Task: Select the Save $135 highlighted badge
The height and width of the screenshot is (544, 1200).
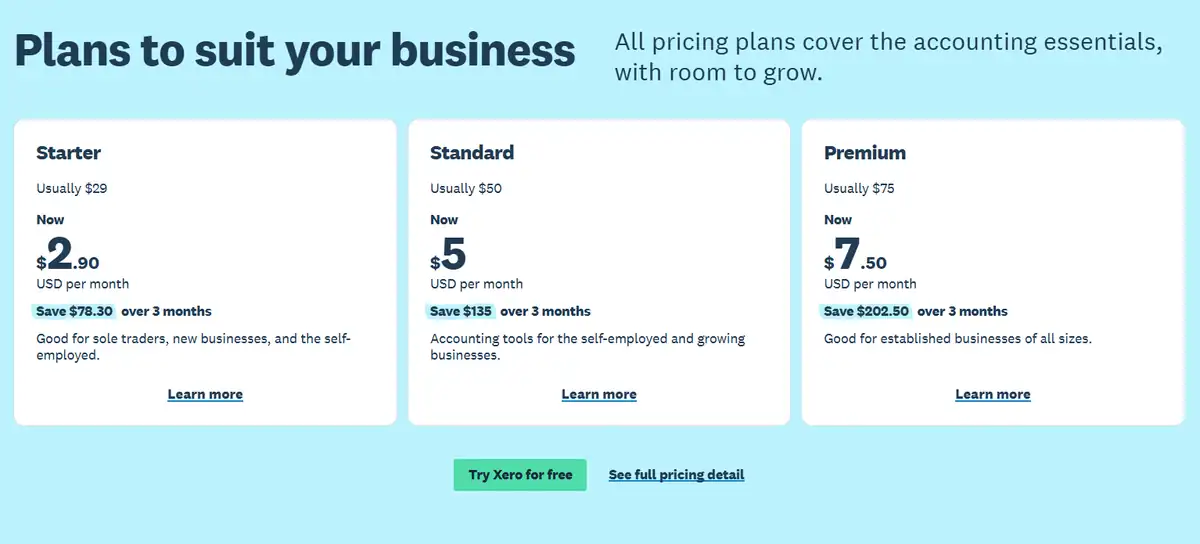Action: pyautogui.click(x=459, y=311)
